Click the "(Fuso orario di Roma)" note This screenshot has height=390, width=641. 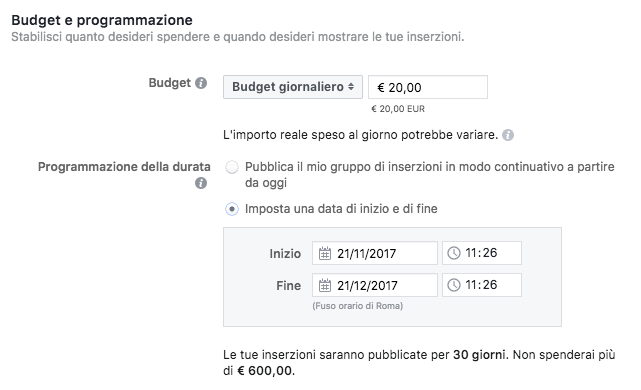357,306
